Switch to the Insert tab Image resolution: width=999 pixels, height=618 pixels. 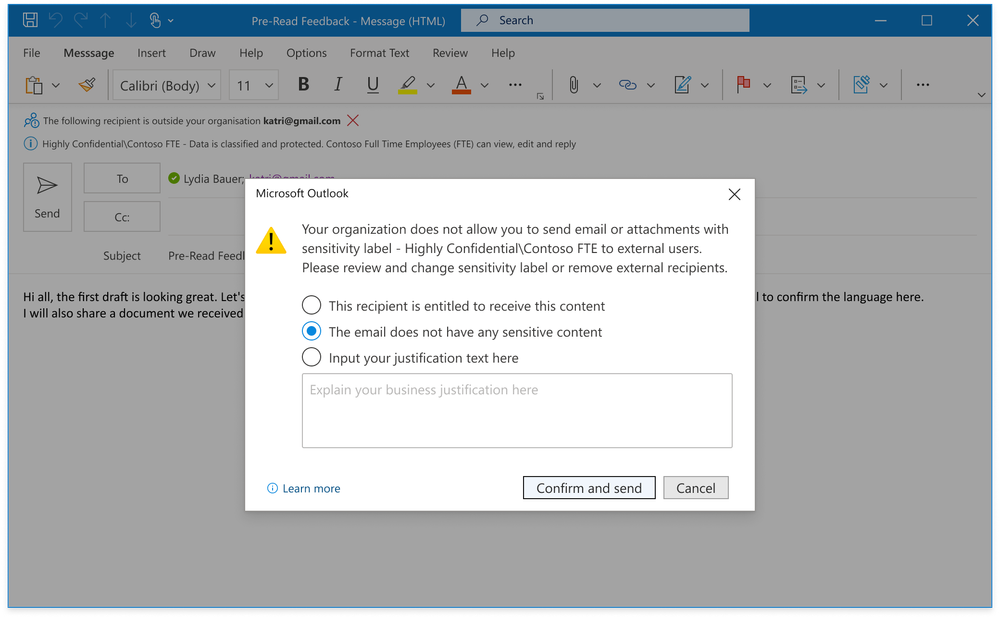[x=151, y=53]
